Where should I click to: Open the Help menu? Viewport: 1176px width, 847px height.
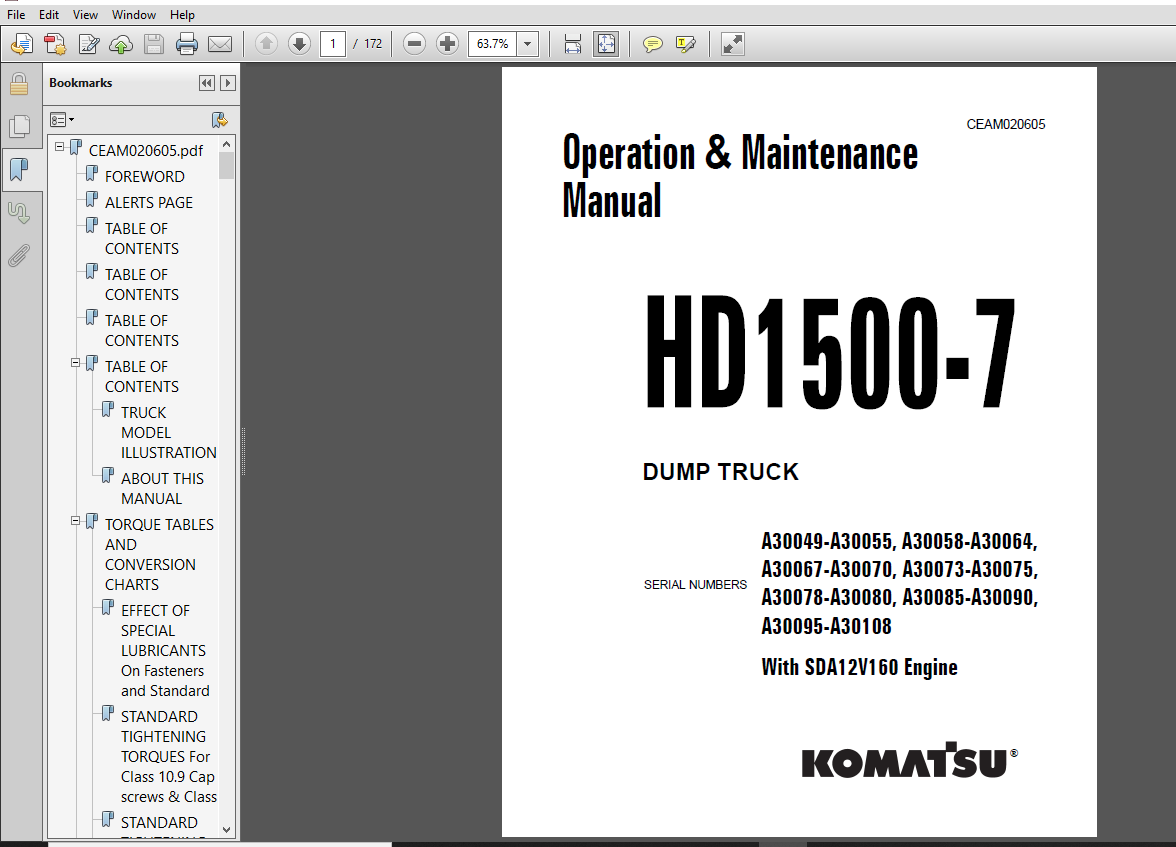pyautogui.click(x=182, y=14)
